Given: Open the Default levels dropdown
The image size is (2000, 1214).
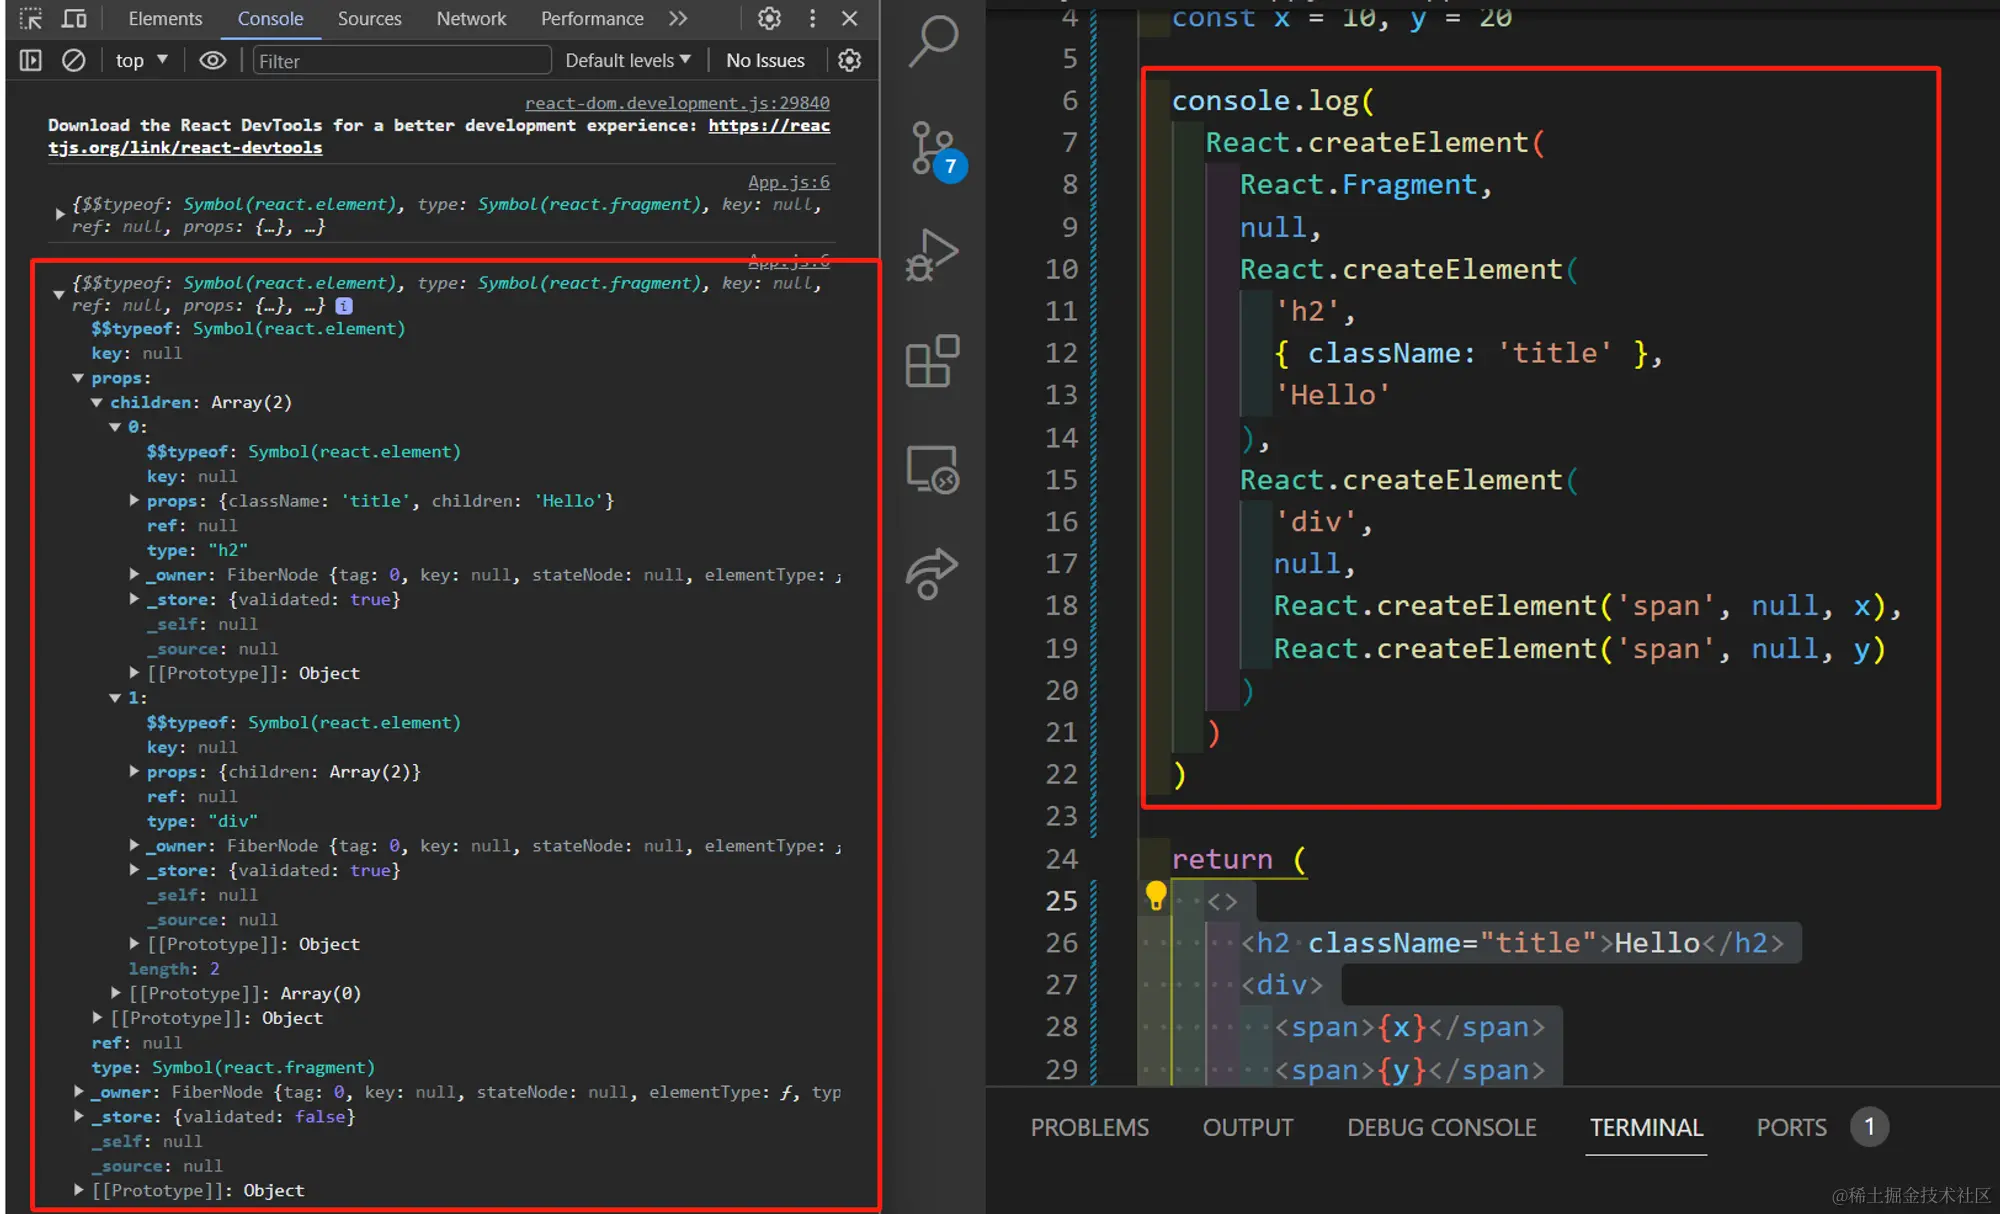Looking at the screenshot, I should tap(627, 61).
